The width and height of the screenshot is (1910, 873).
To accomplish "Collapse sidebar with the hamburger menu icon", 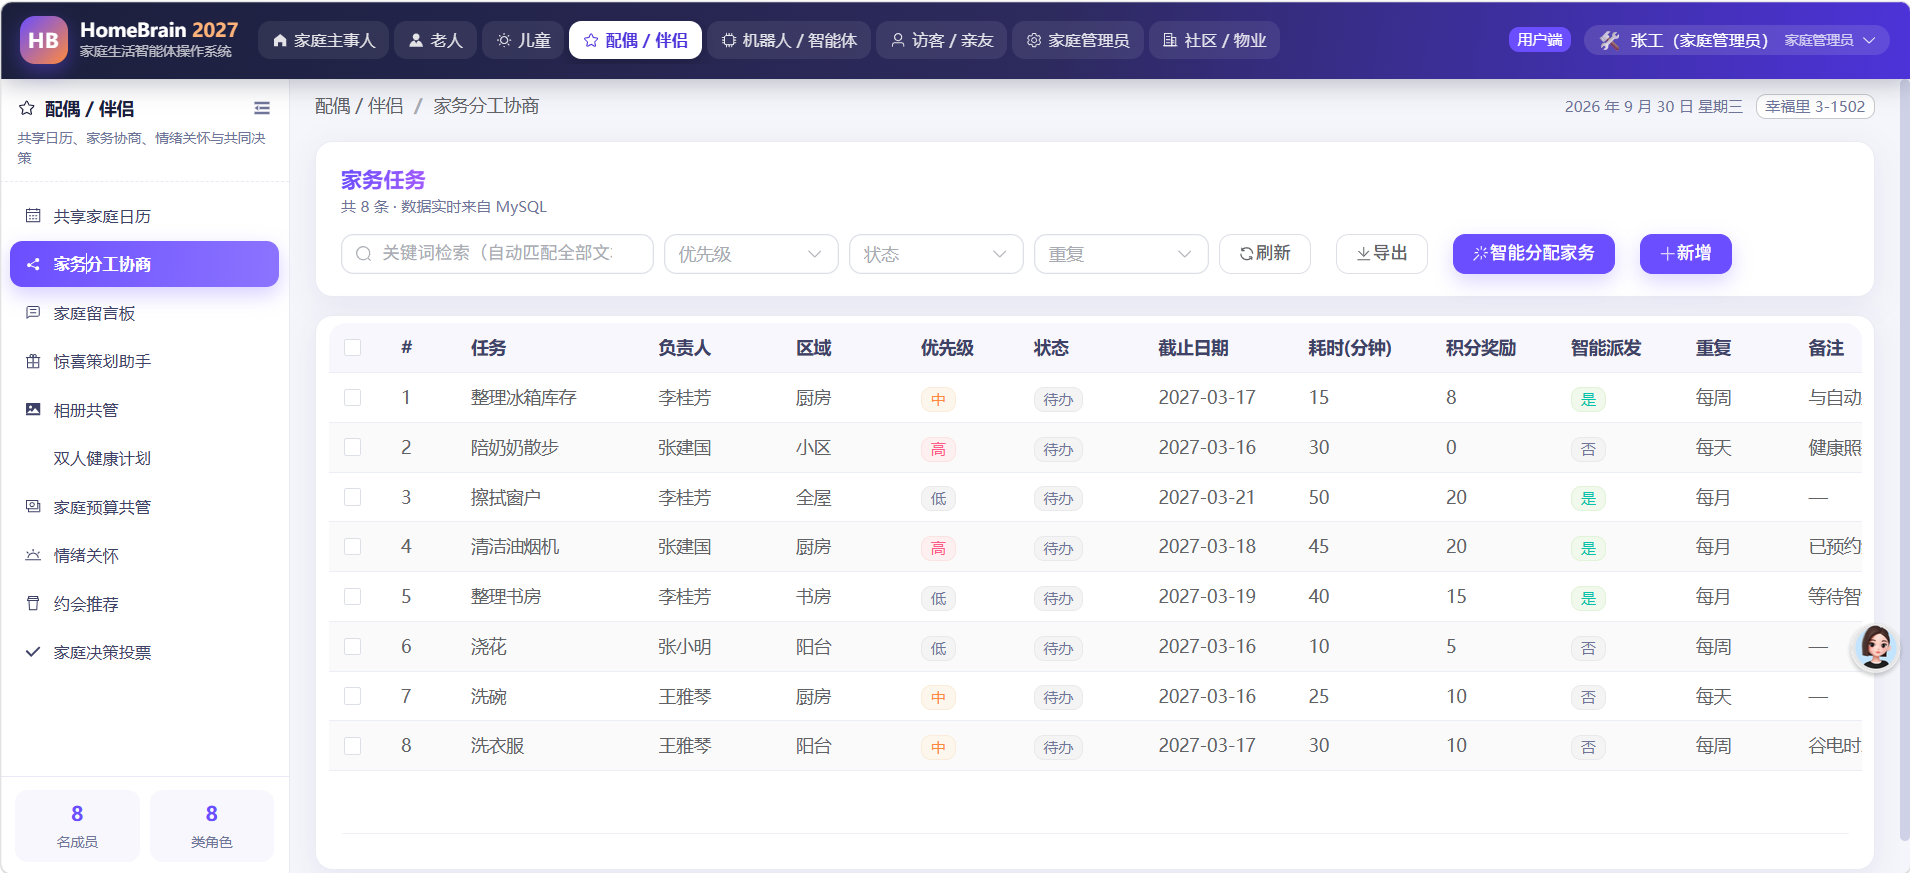I will pyautogui.click(x=262, y=108).
